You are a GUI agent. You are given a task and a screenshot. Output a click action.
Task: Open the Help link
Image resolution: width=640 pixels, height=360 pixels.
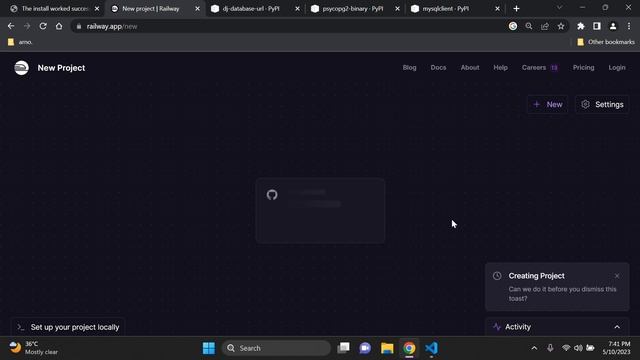click(500, 68)
